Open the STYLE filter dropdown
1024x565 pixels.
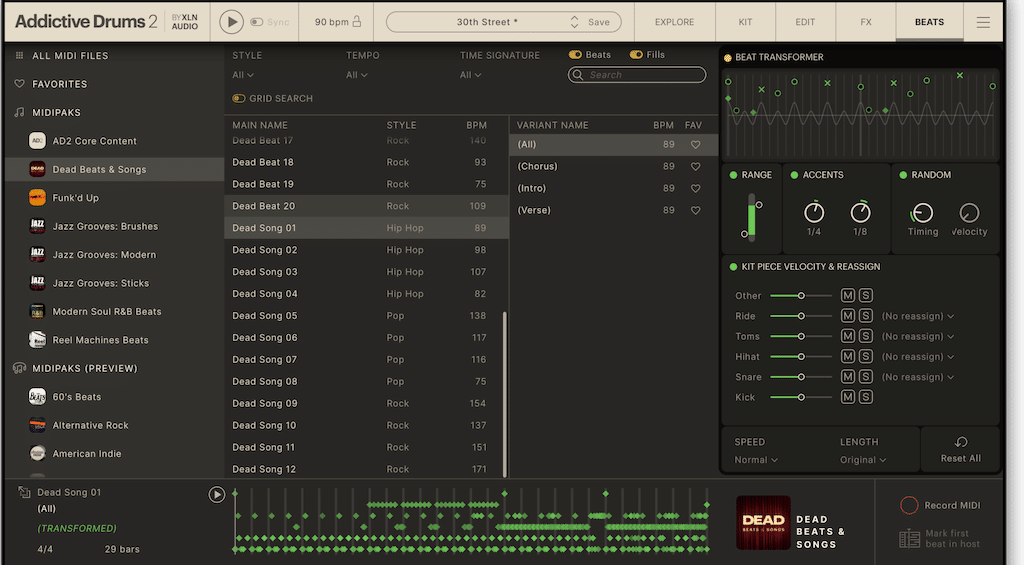coord(243,75)
